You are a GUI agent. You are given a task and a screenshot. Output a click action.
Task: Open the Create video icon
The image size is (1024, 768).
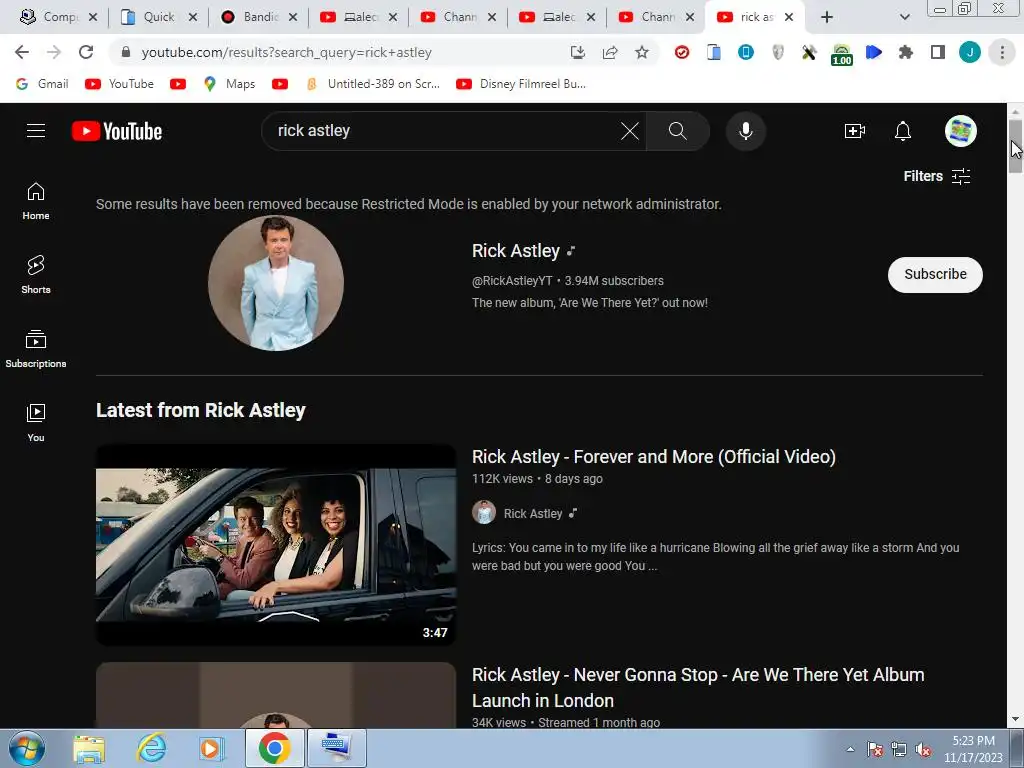click(x=854, y=131)
